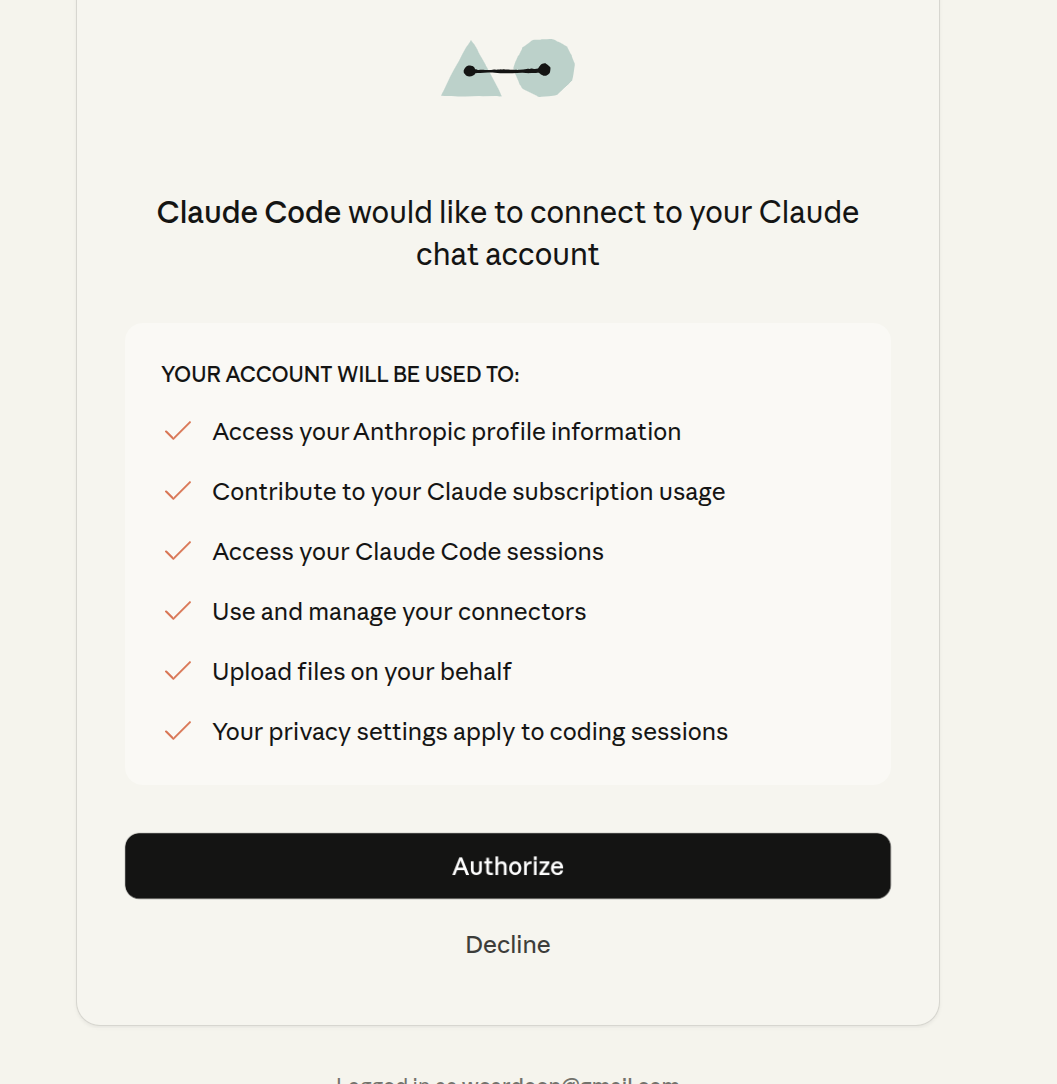Click the checkmark beside Anthropic profile information
The width and height of the screenshot is (1057, 1084).
(x=178, y=432)
